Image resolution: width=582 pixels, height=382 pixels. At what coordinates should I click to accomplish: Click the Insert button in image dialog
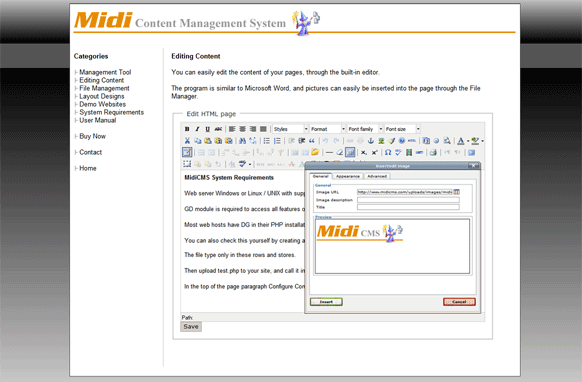point(326,302)
